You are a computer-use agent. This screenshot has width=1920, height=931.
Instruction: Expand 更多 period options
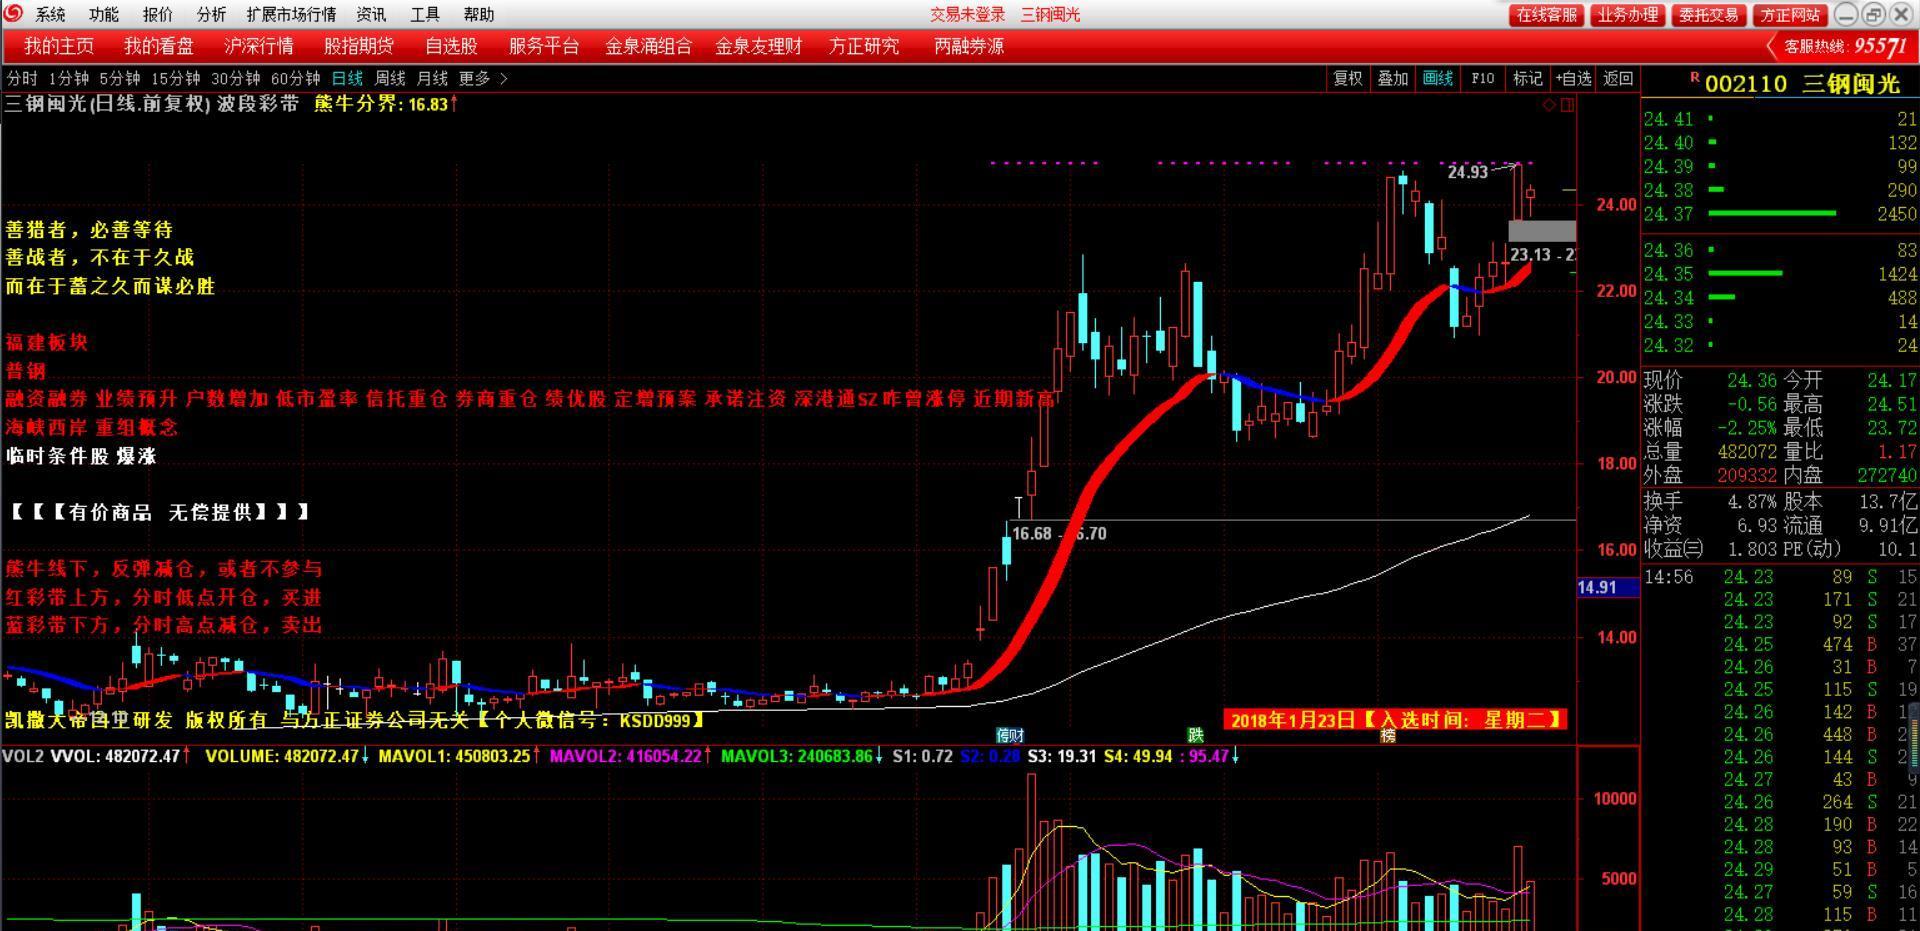[x=483, y=78]
